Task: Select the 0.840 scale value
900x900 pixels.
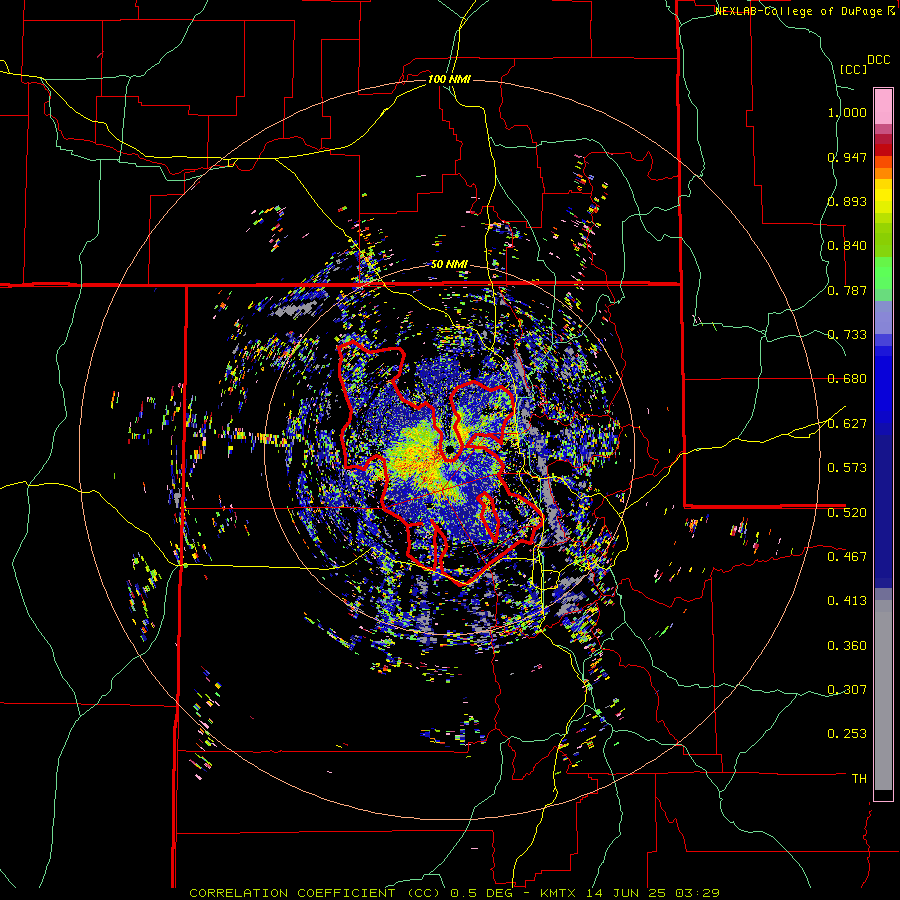Action: pyautogui.click(x=847, y=246)
